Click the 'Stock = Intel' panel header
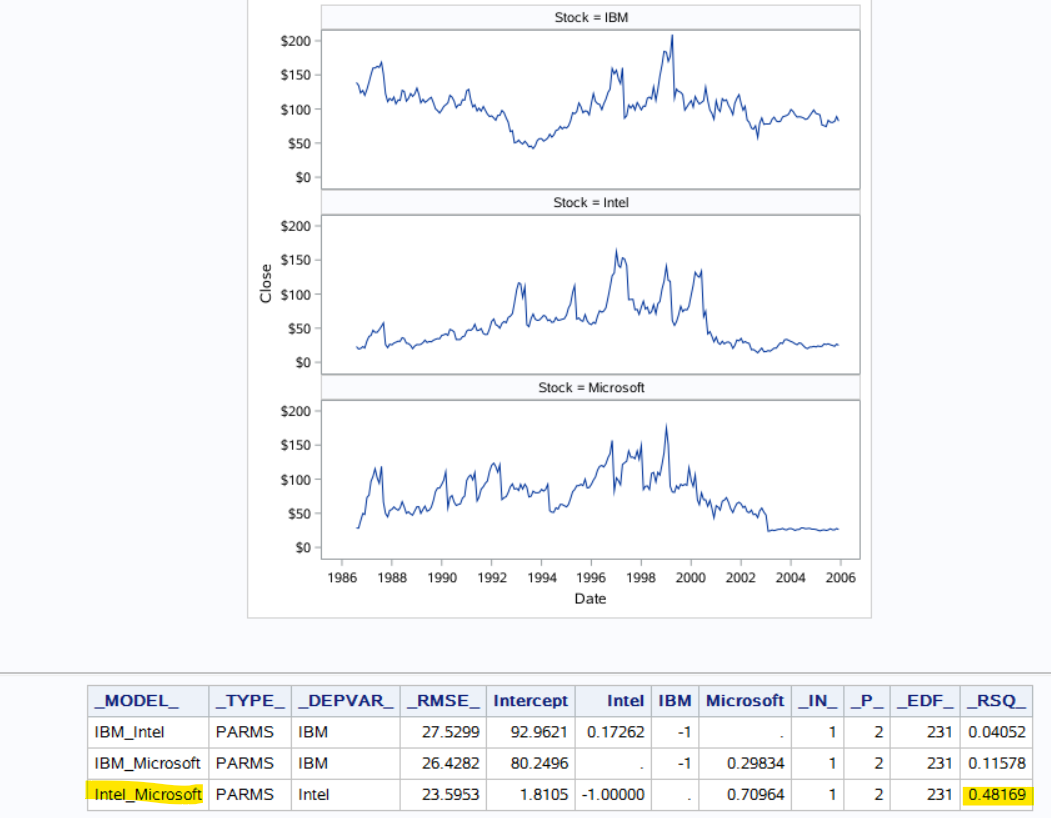This screenshot has width=1051, height=818. (x=590, y=203)
